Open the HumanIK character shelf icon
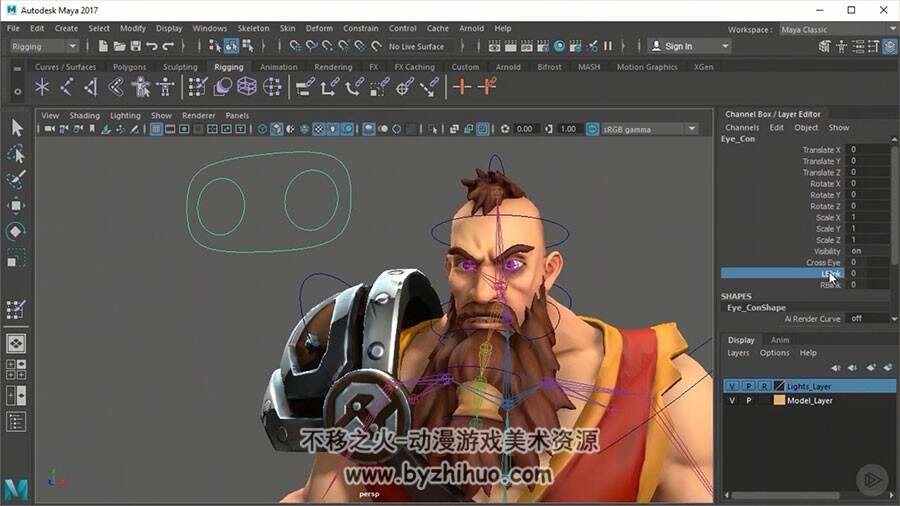Viewport: 900px width, 506px height. point(141,87)
